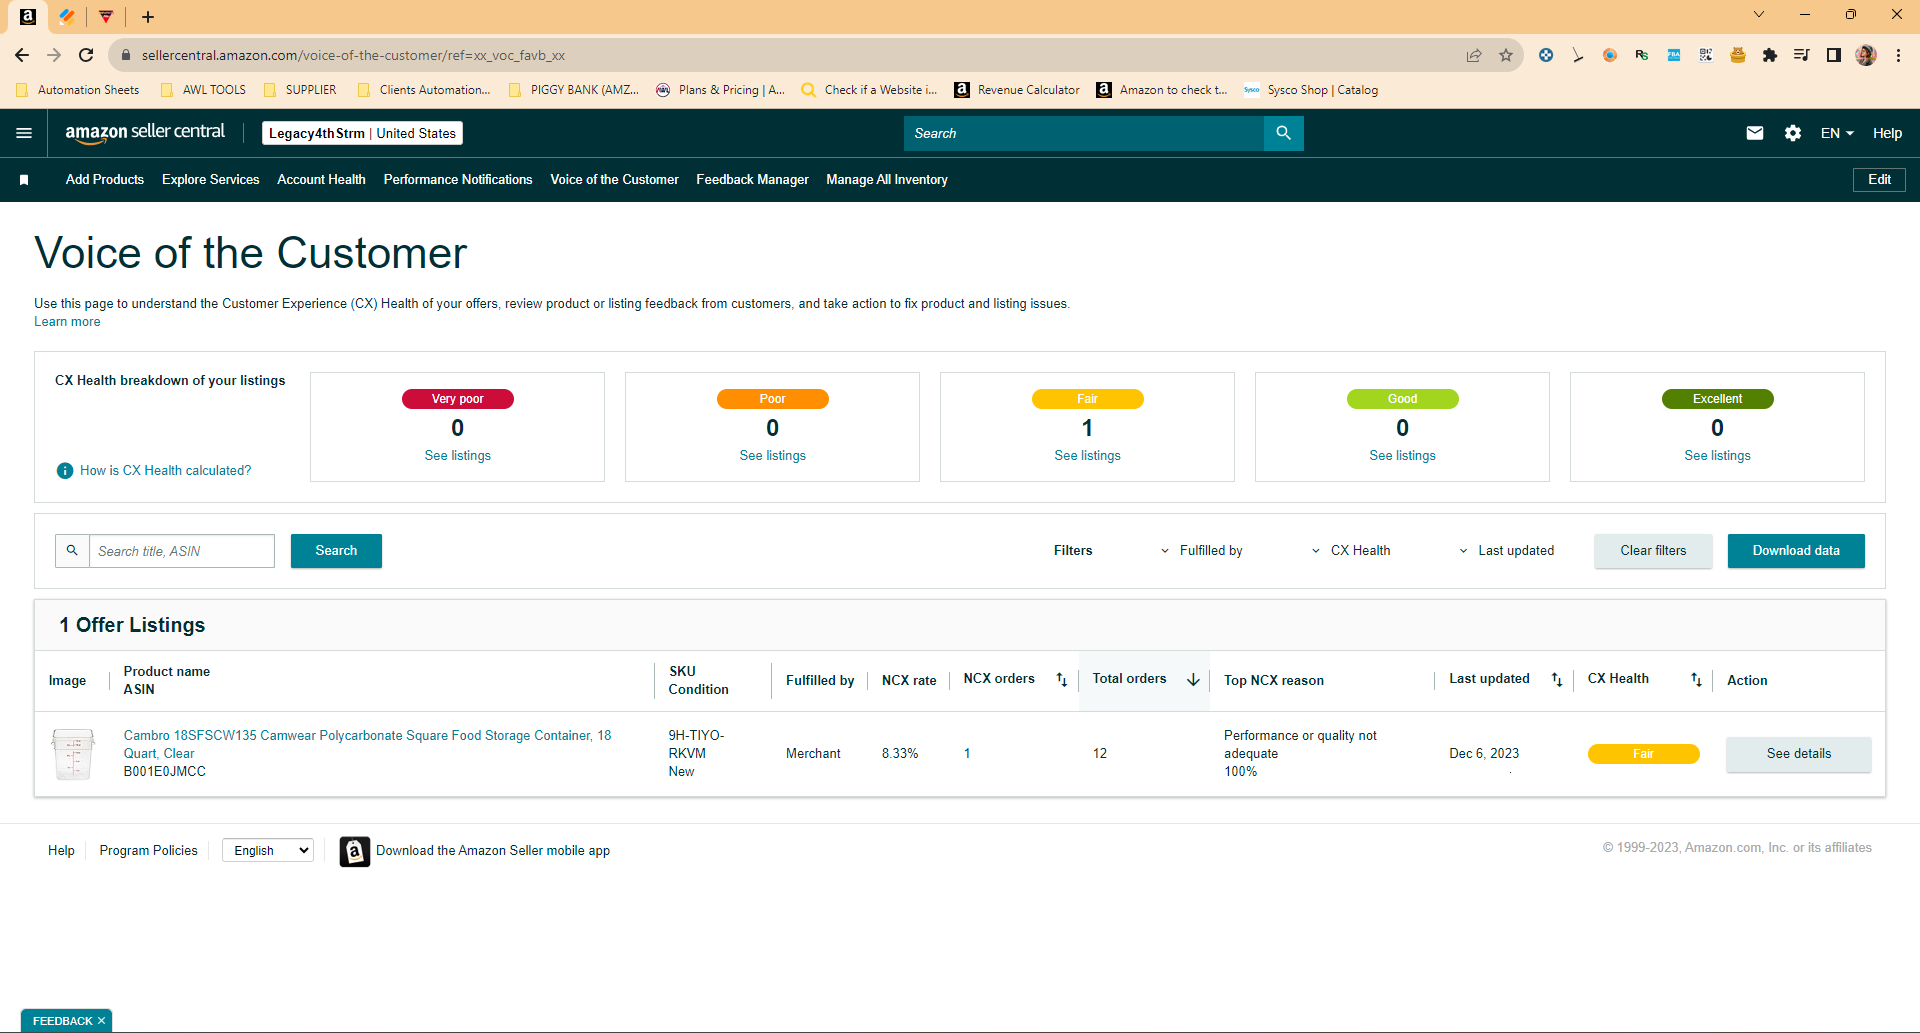Open Revenue Calculator bookmark

click(x=1017, y=90)
